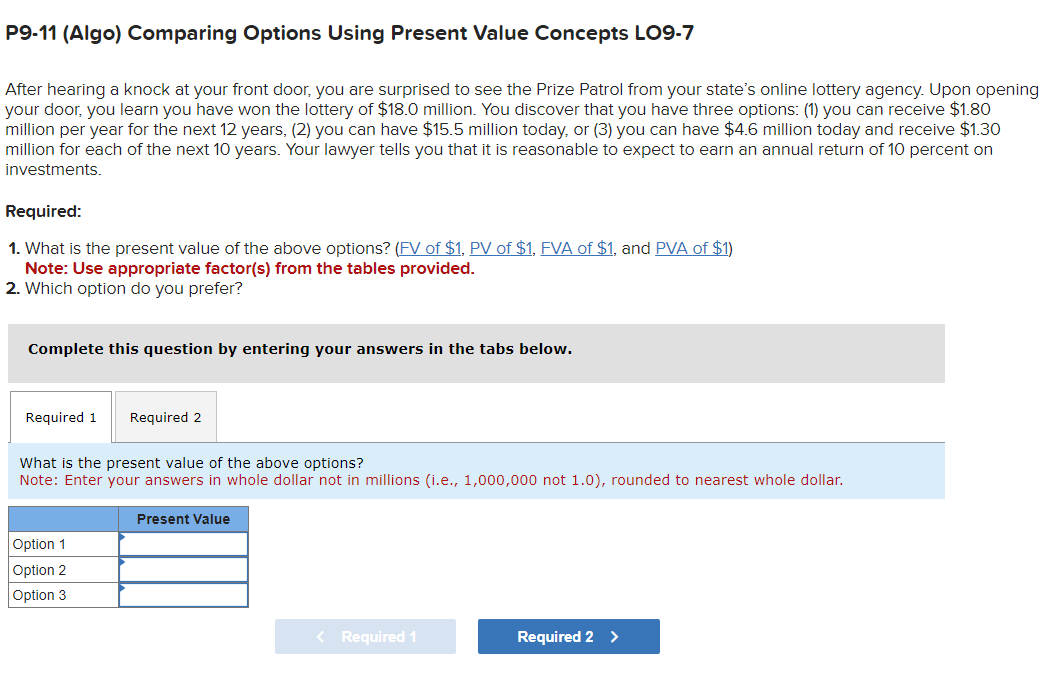Click the Option 2 row label
This screenshot has height=681, width=1046.
[x=37, y=569]
